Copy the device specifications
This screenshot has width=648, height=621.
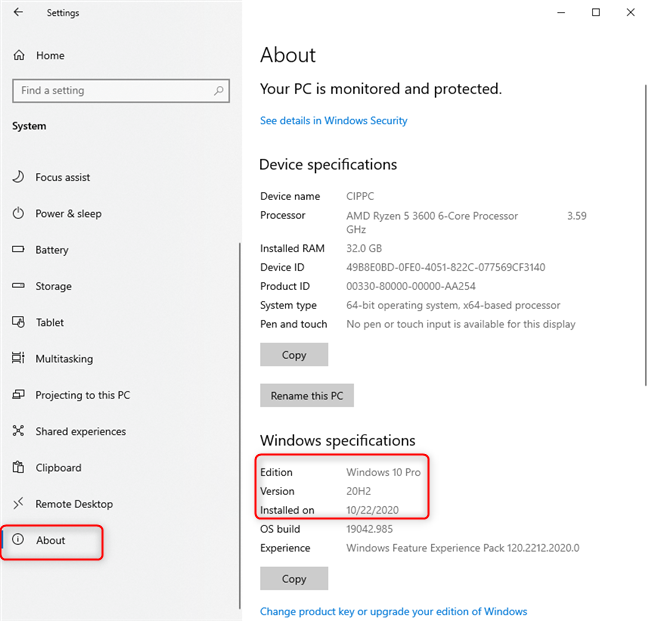pos(294,355)
